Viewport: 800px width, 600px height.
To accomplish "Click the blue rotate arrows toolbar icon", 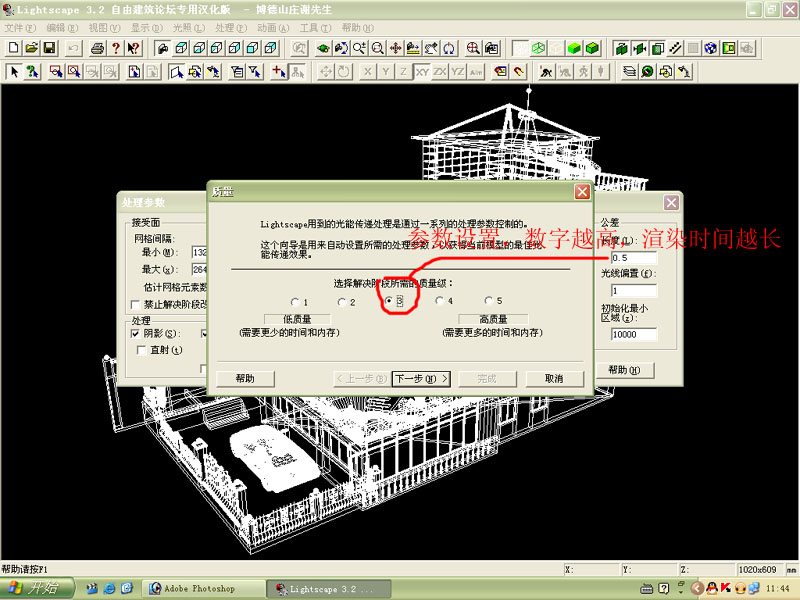I will [x=449, y=48].
